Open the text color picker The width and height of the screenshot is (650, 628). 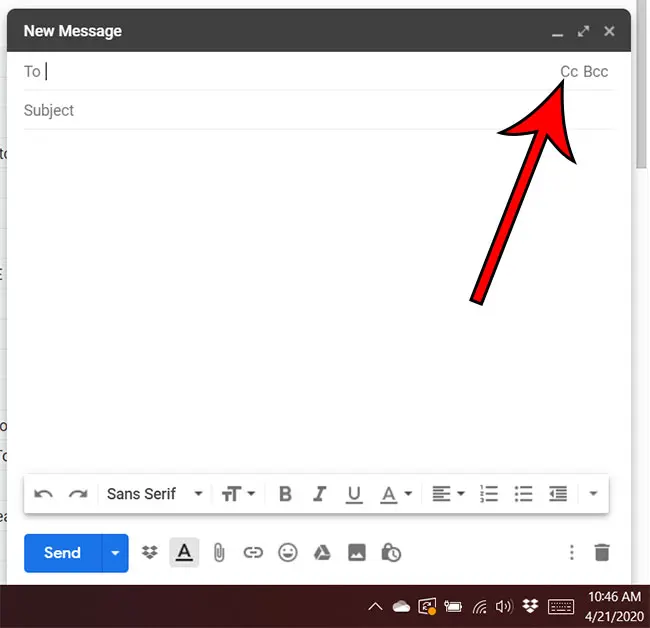(395, 494)
